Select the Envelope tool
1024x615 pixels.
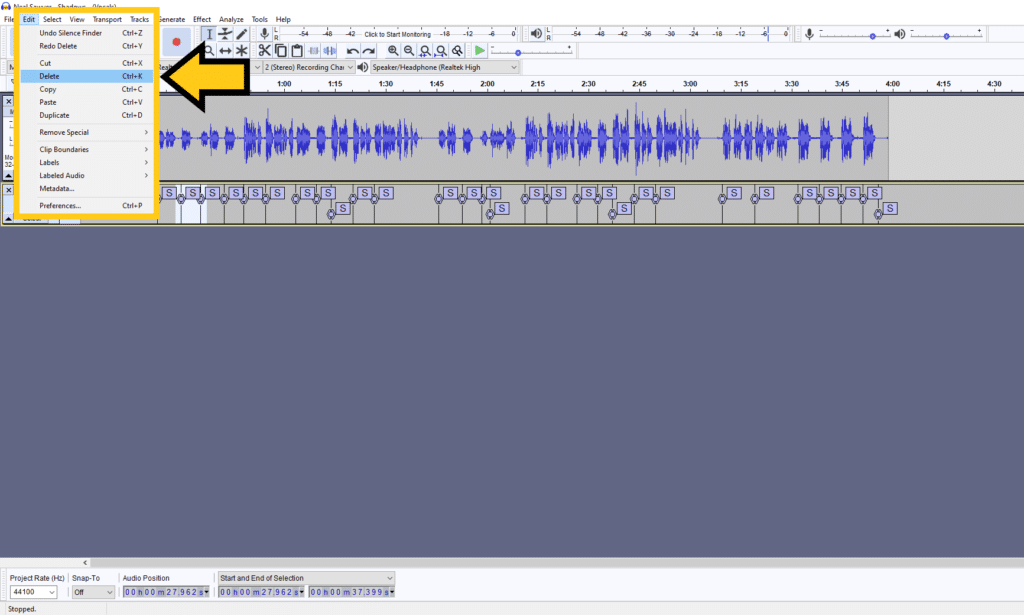225,32
